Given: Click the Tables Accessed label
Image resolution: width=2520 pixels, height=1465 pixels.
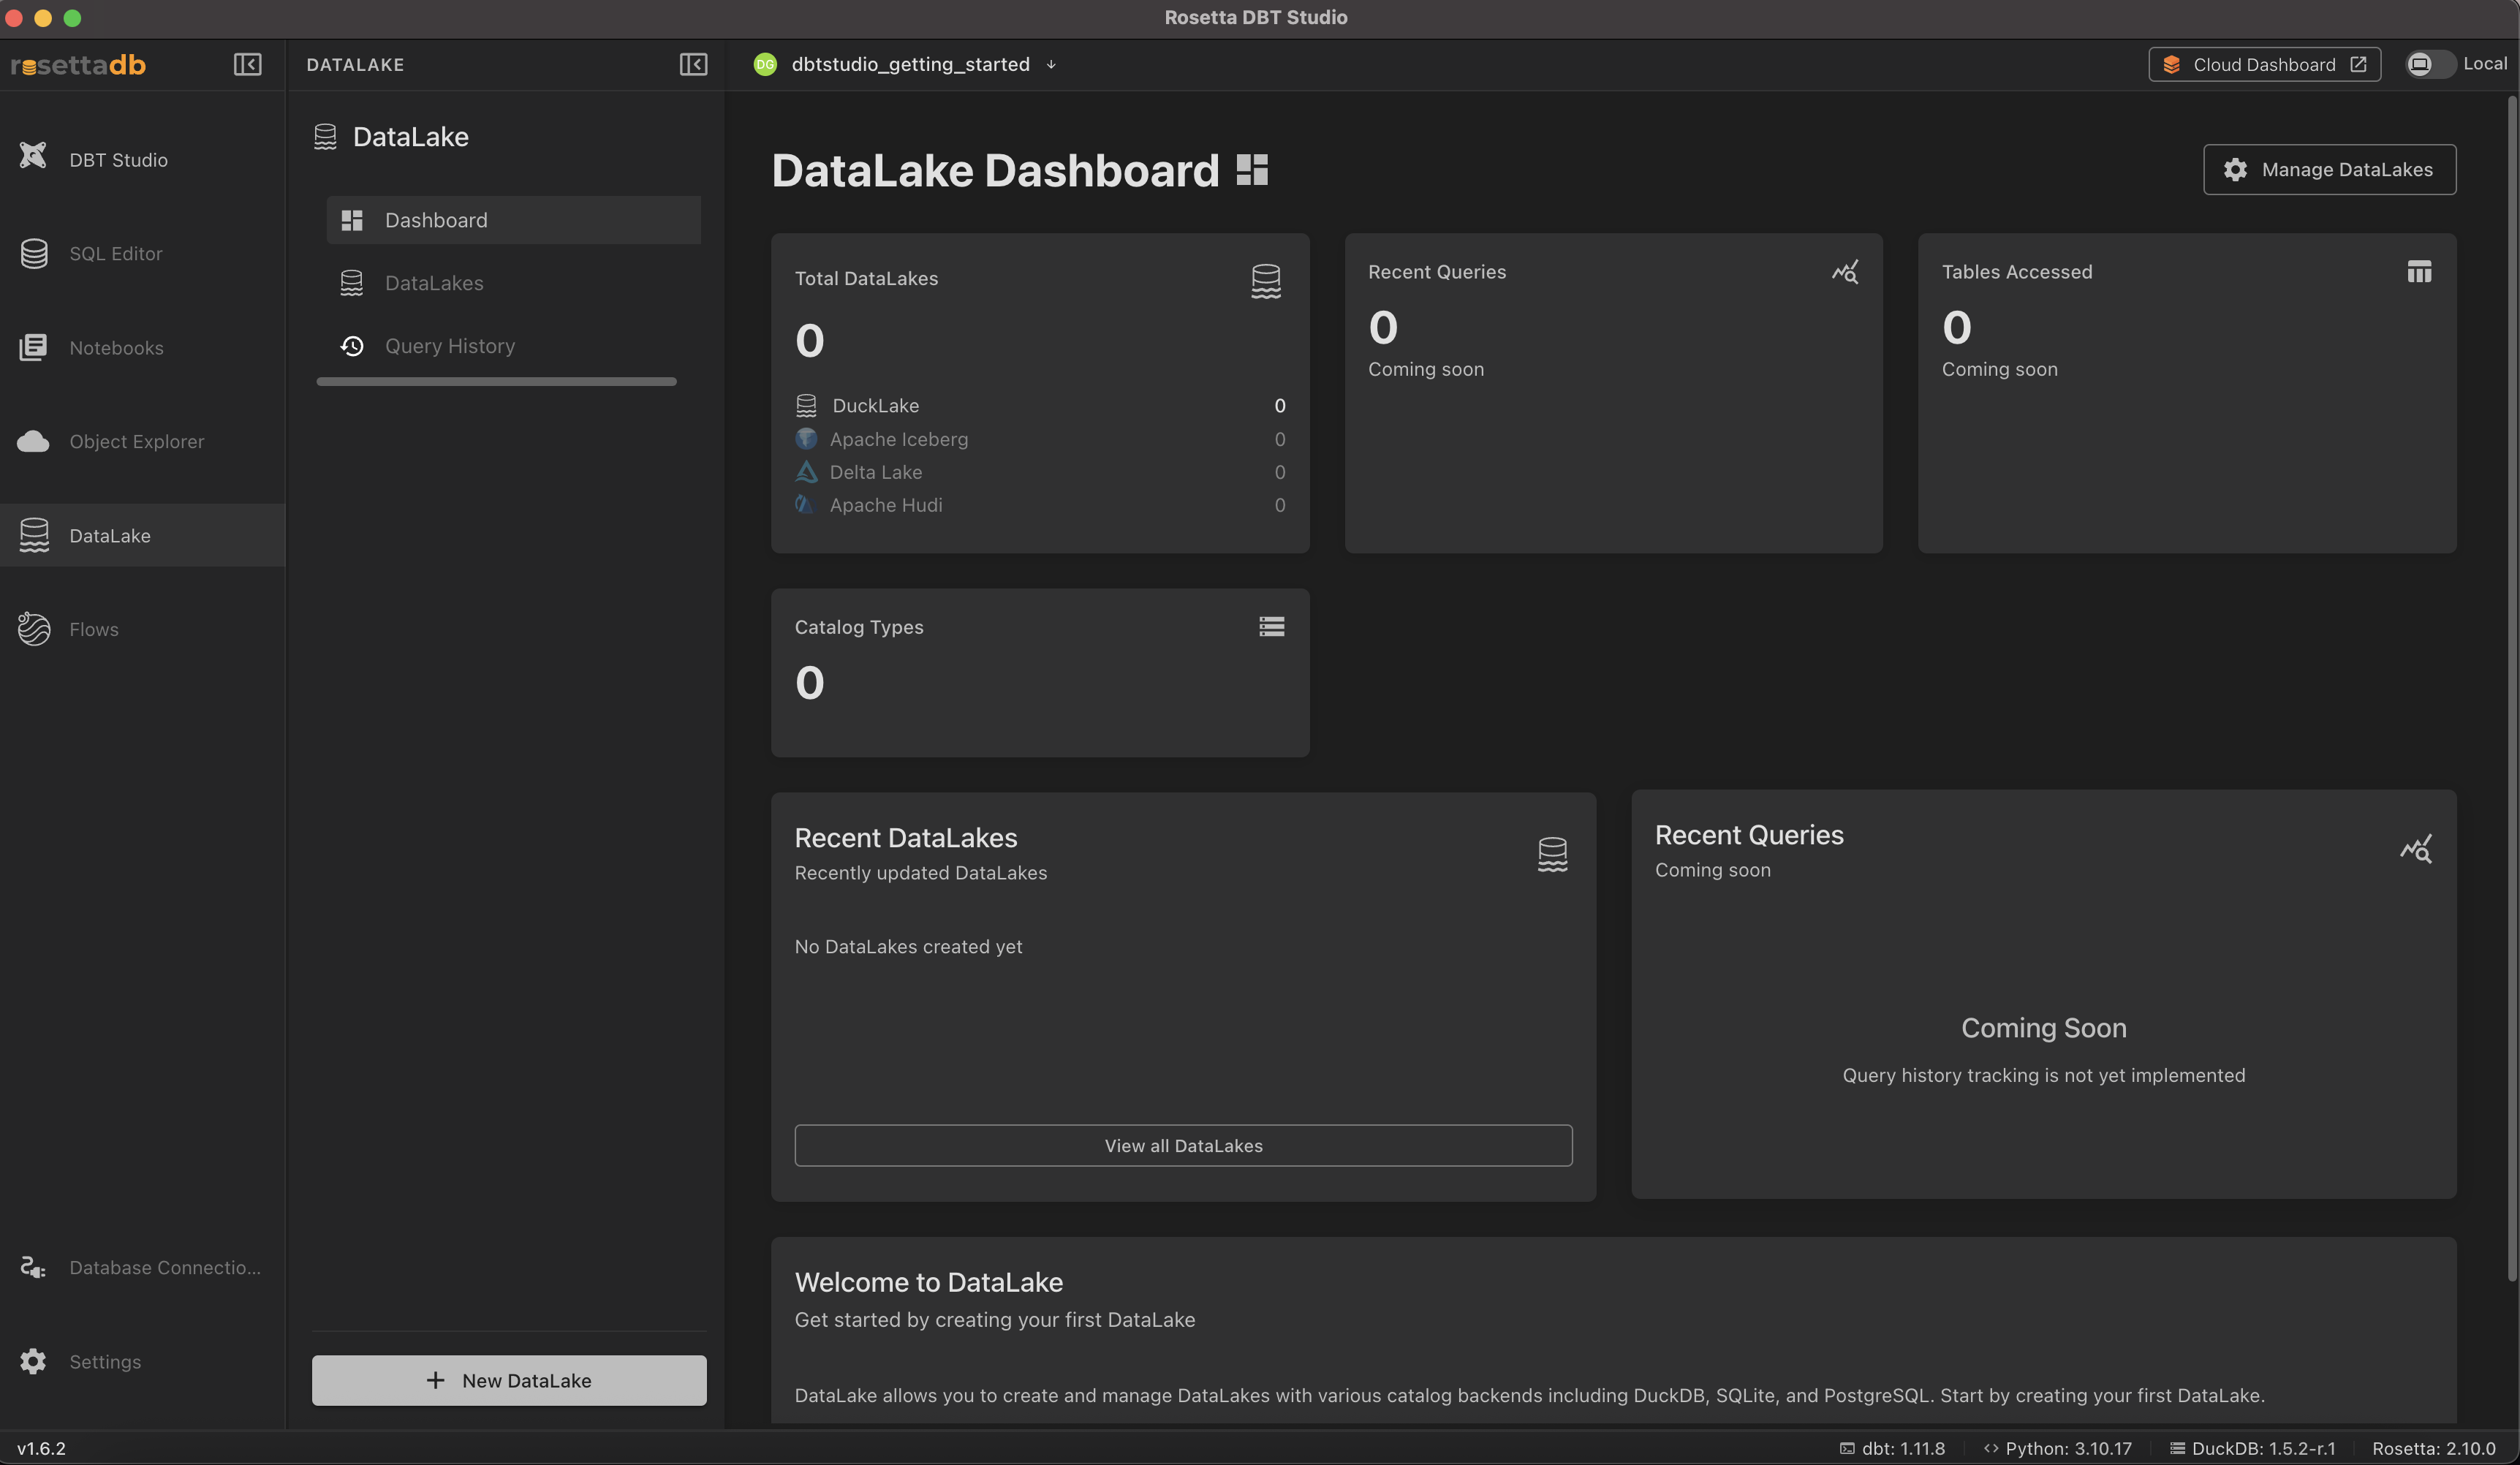Looking at the screenshot, I should coord(2016,271).
